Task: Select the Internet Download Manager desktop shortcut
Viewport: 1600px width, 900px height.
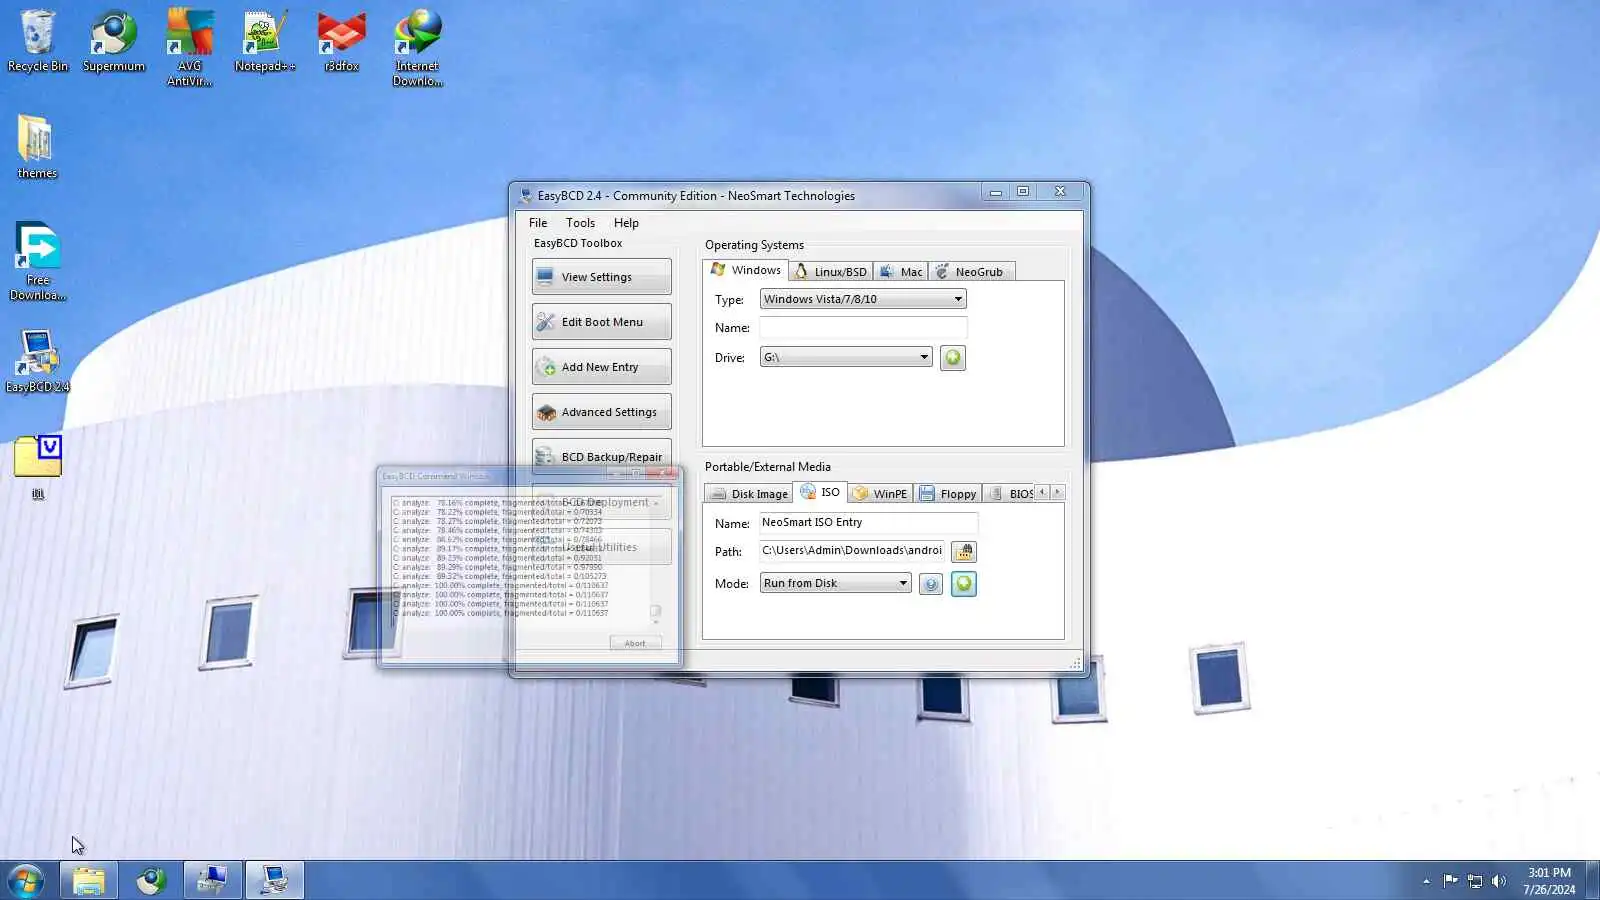Action: pyautogui.click(x=418, y=48)
